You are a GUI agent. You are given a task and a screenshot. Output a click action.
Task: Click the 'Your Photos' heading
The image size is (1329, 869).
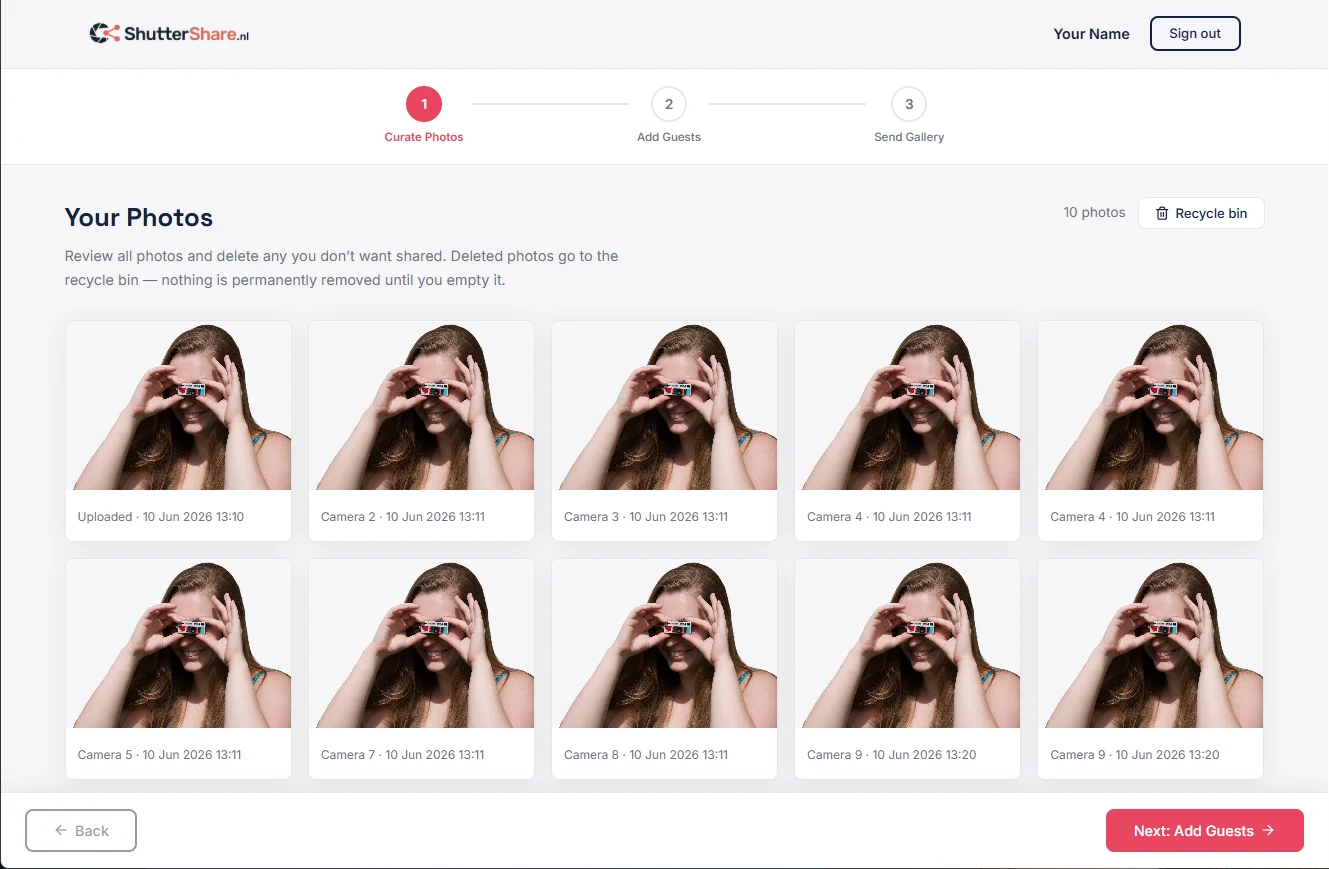pyautogui.click(x=139, y=218)
